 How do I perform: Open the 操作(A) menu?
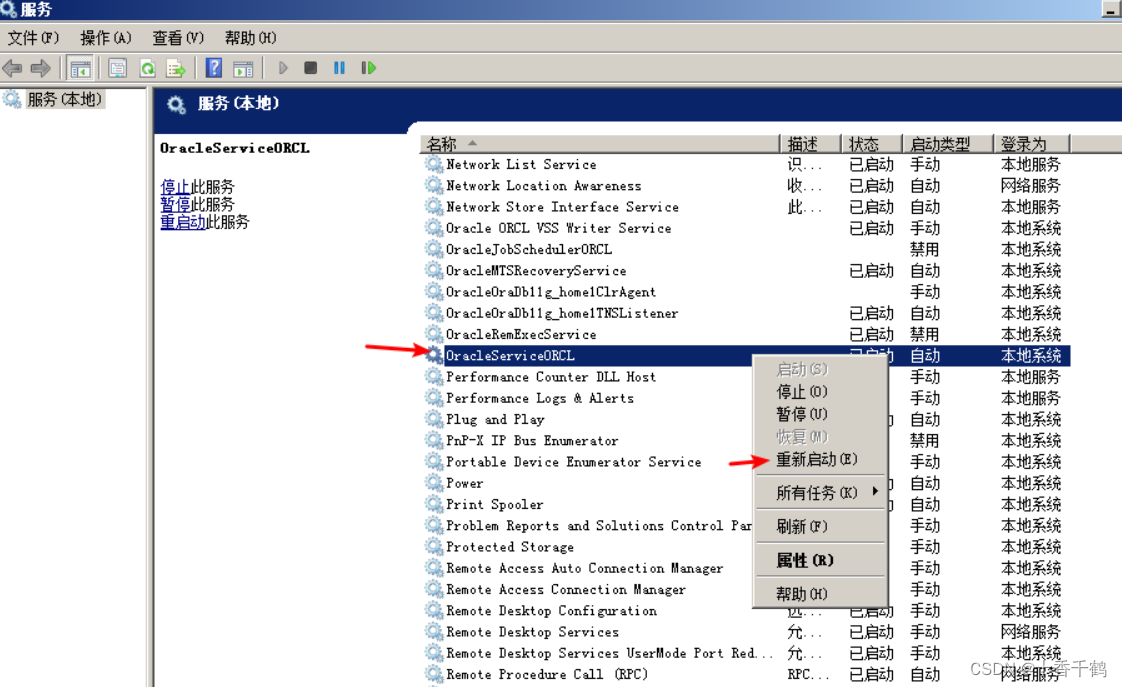click(104, 38)
